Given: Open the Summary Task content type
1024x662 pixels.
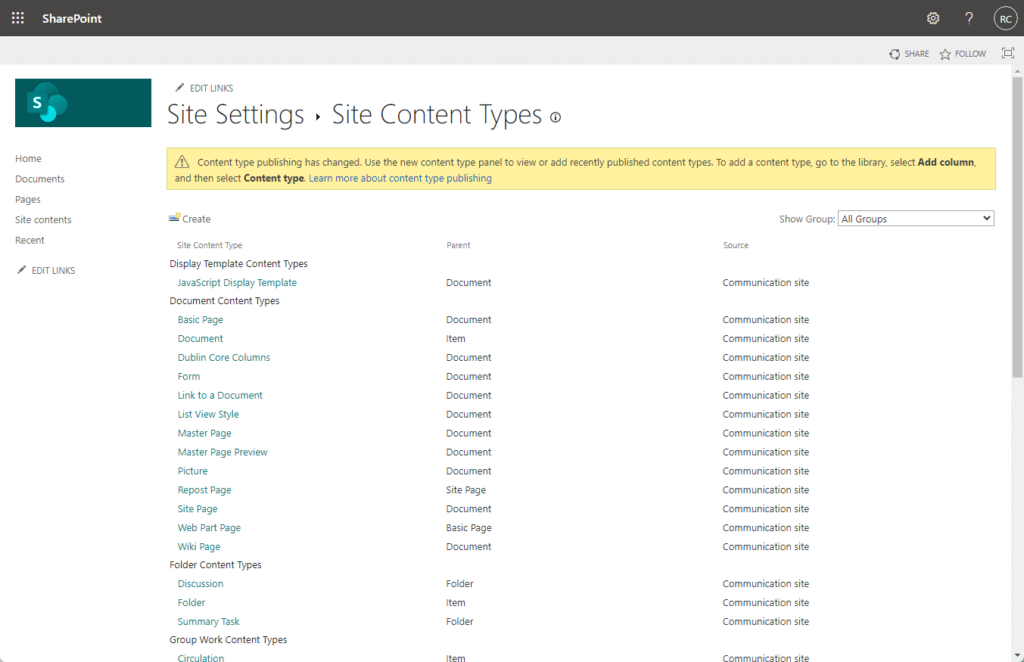Looking at the screenshot, I should click(x=208, y=622).
